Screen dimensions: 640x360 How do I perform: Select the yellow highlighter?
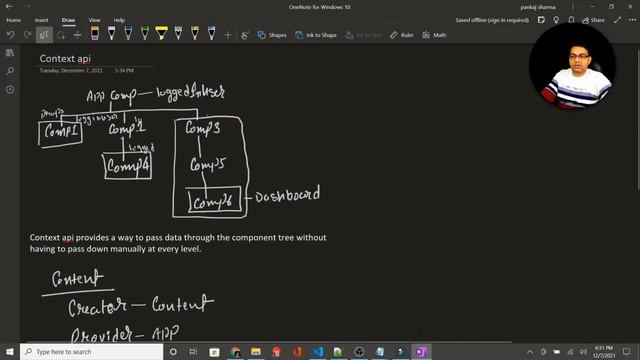(162, 33)
